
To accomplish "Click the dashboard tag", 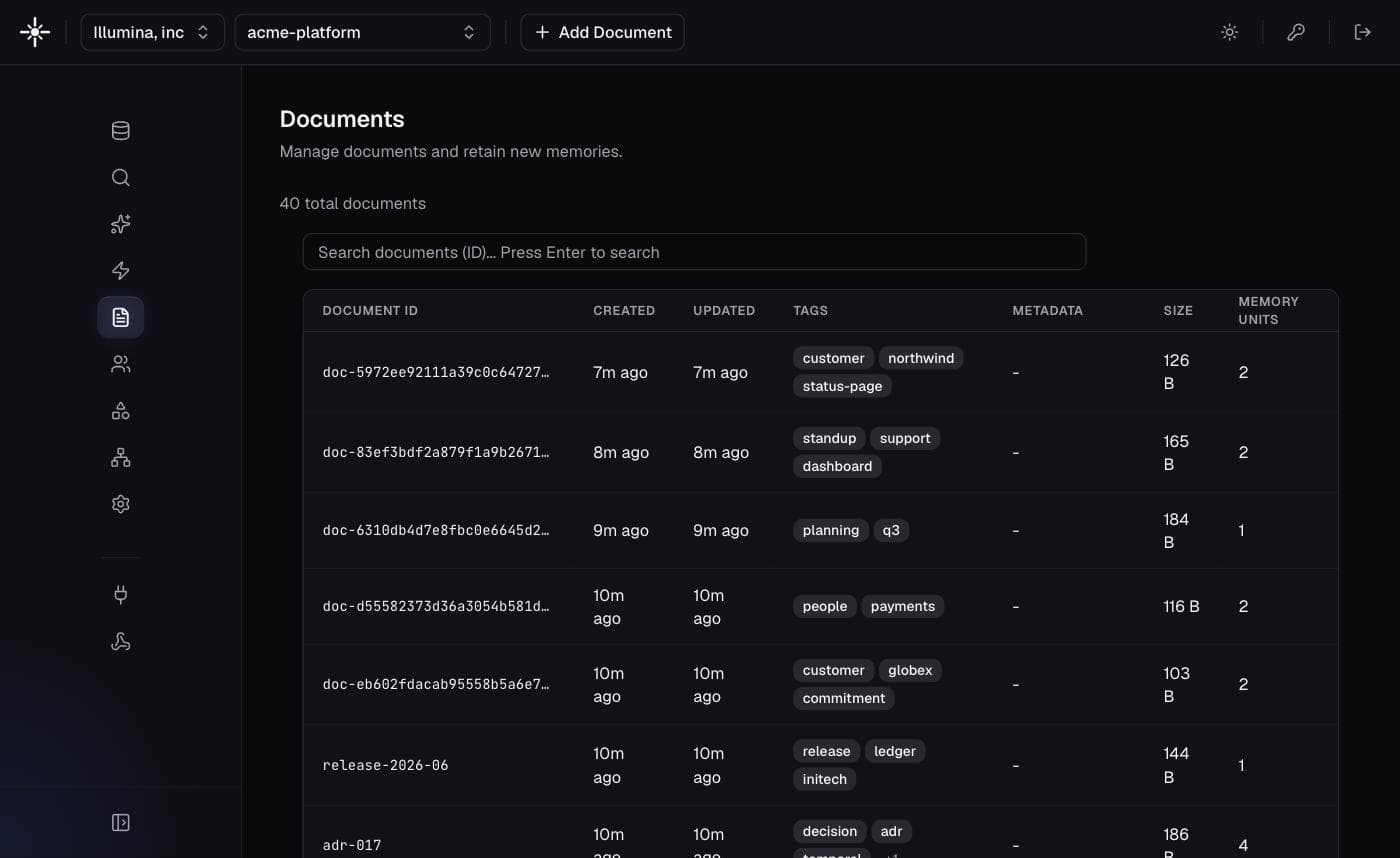I will point(837,466).
